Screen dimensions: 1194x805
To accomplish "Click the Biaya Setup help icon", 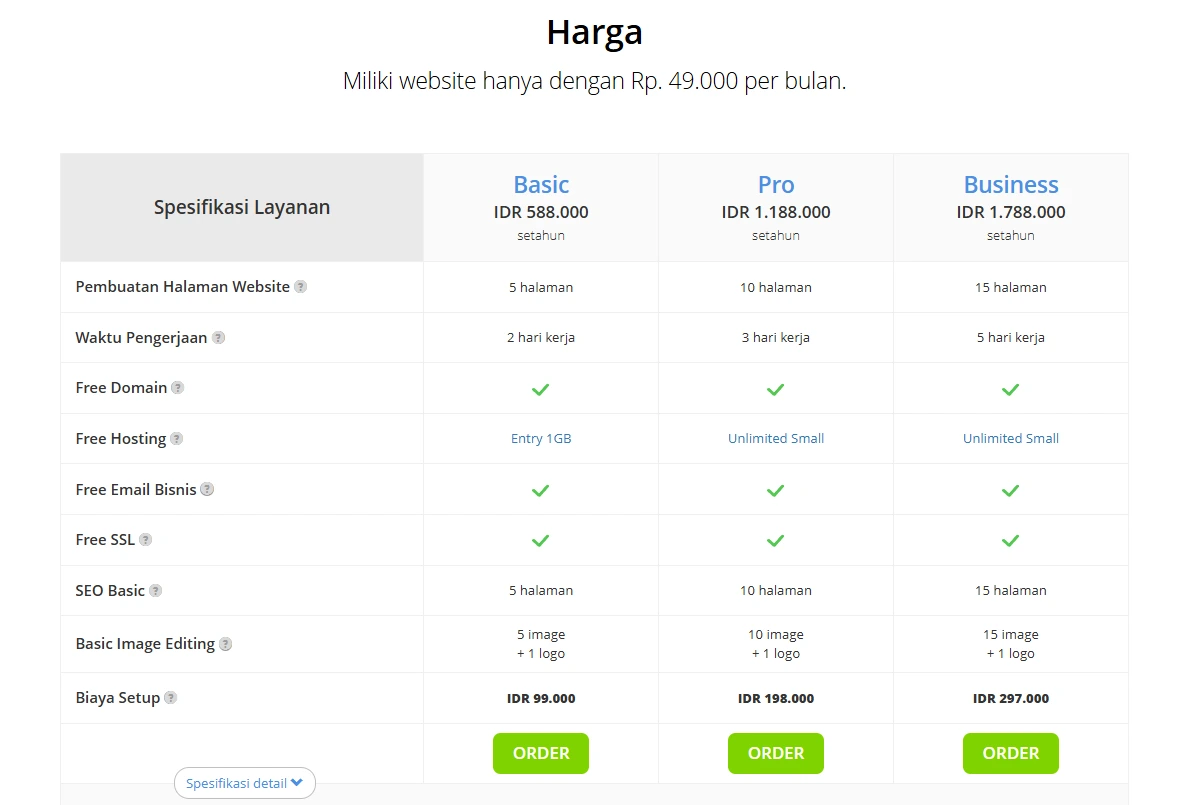I will click(171, 698).
